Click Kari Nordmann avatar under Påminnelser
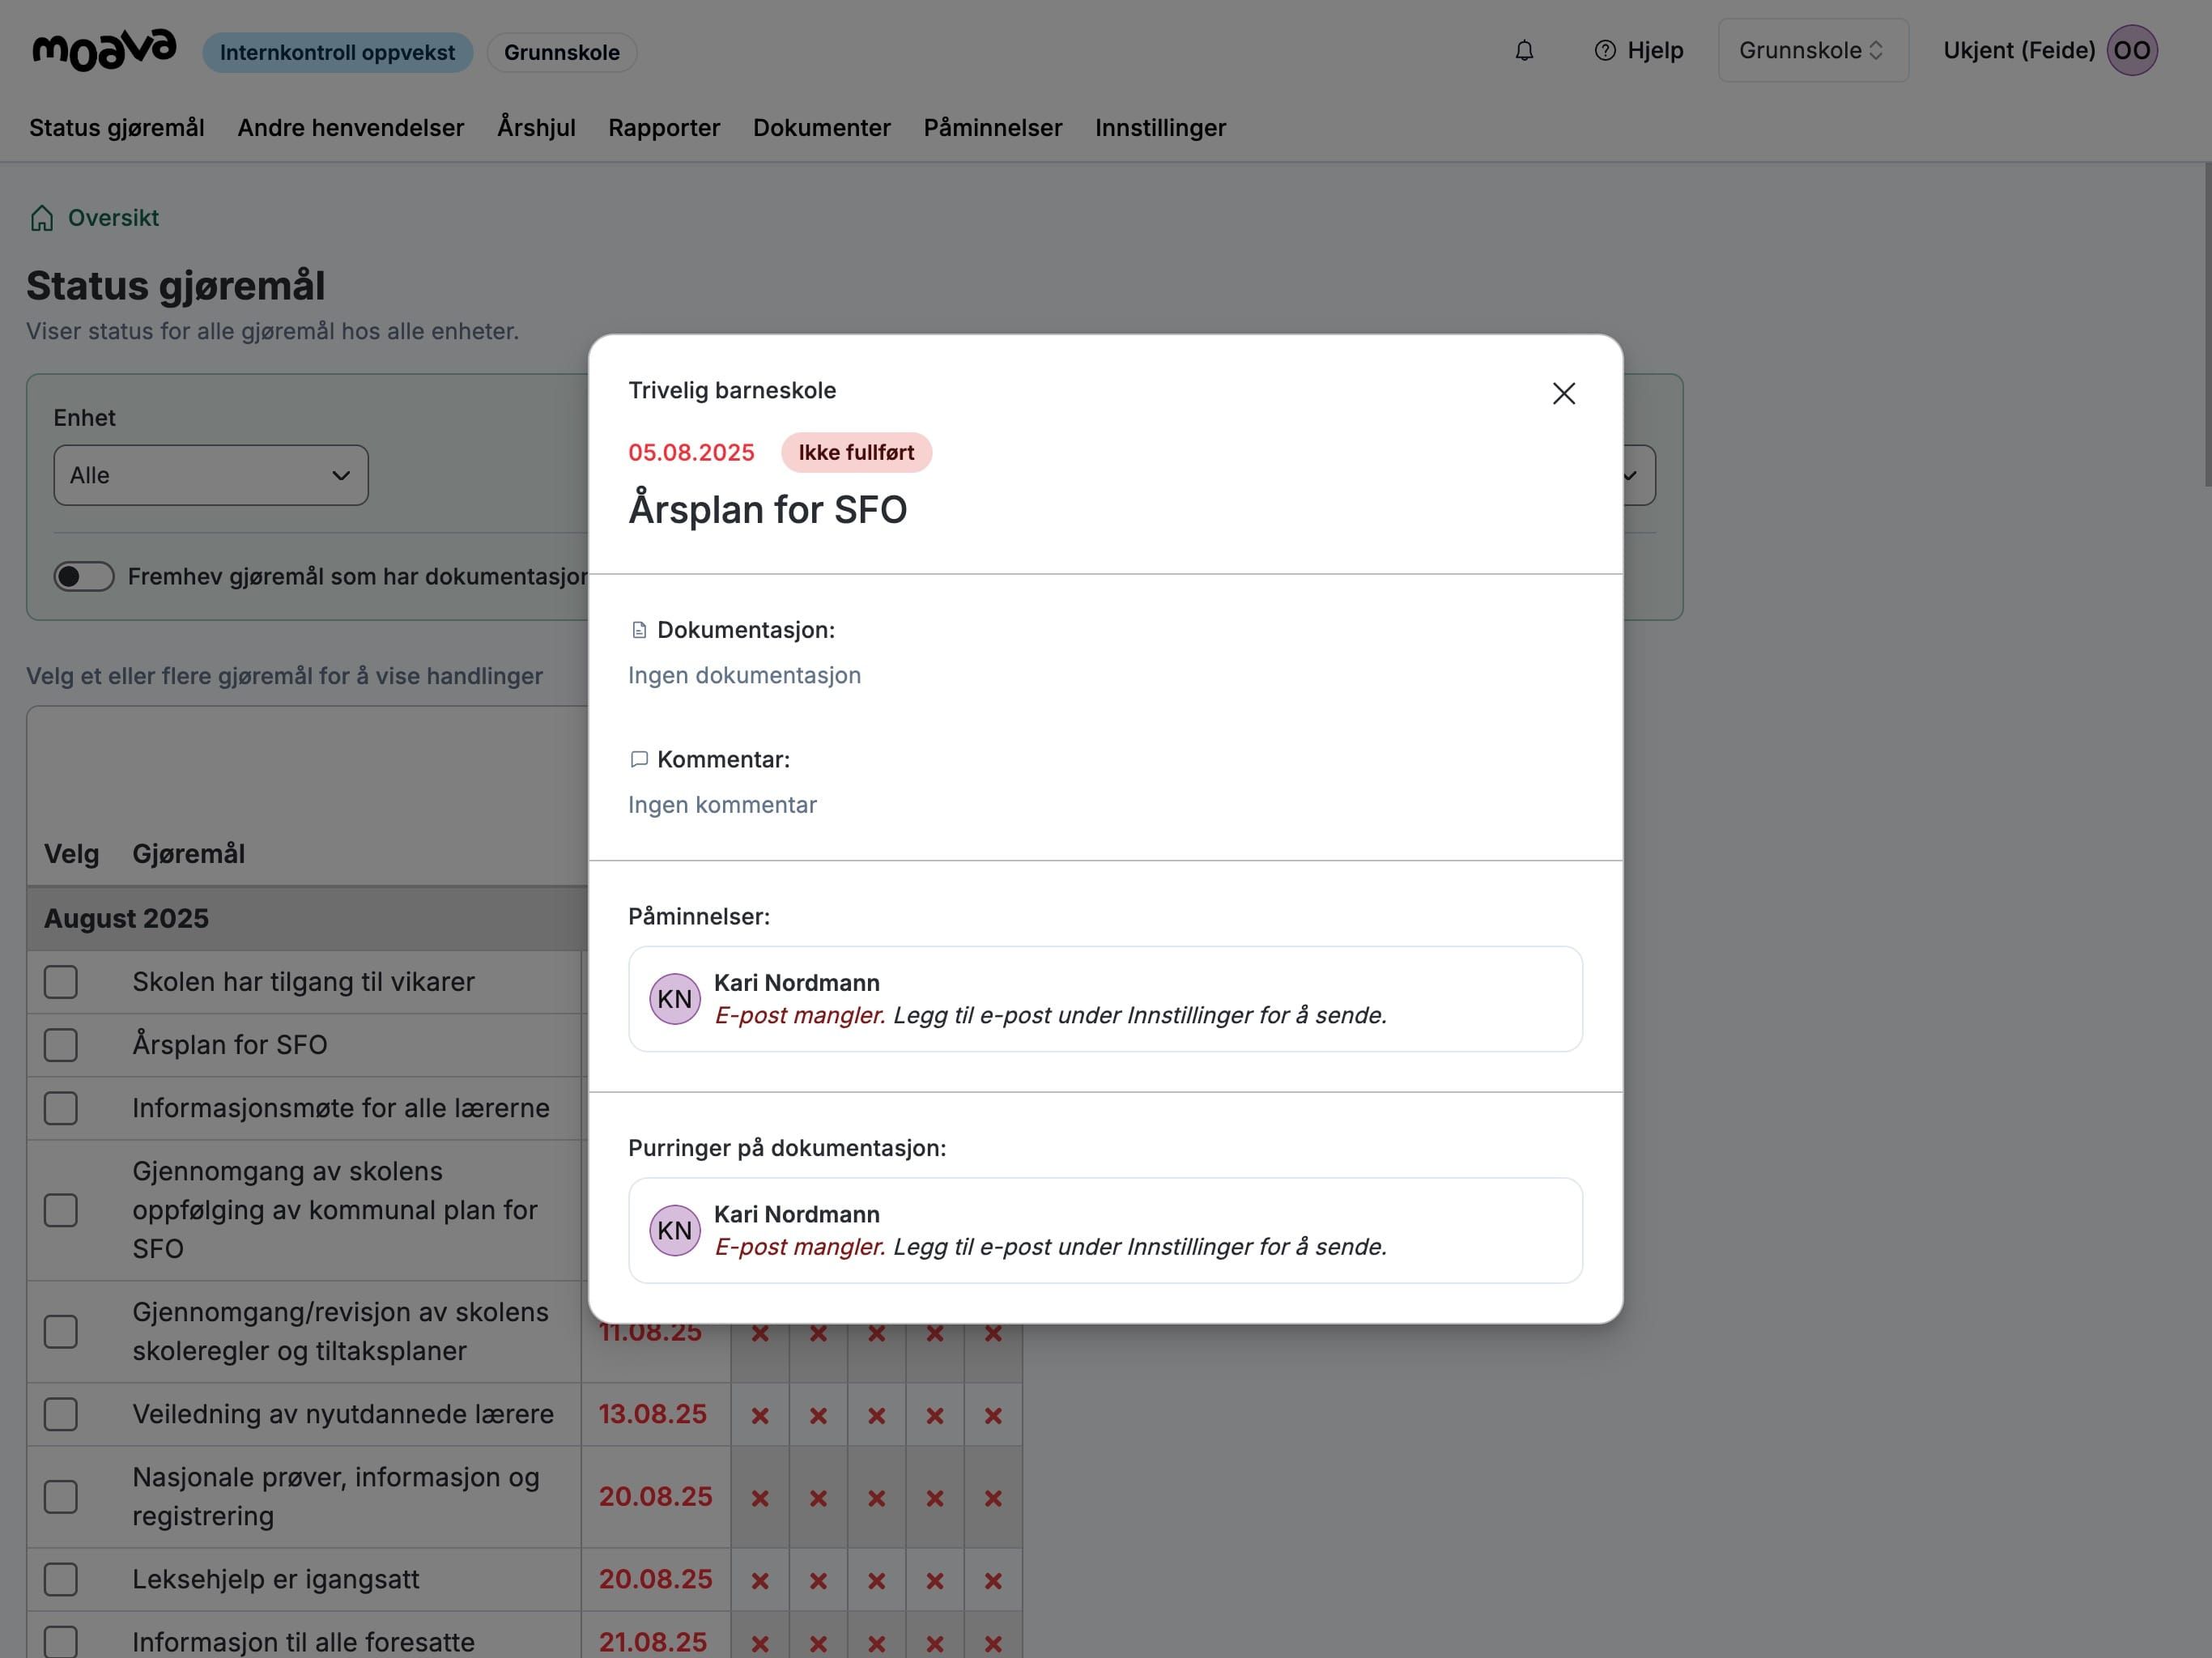The height and width of the screenshot is (1658, 2212). coord(674,999)
